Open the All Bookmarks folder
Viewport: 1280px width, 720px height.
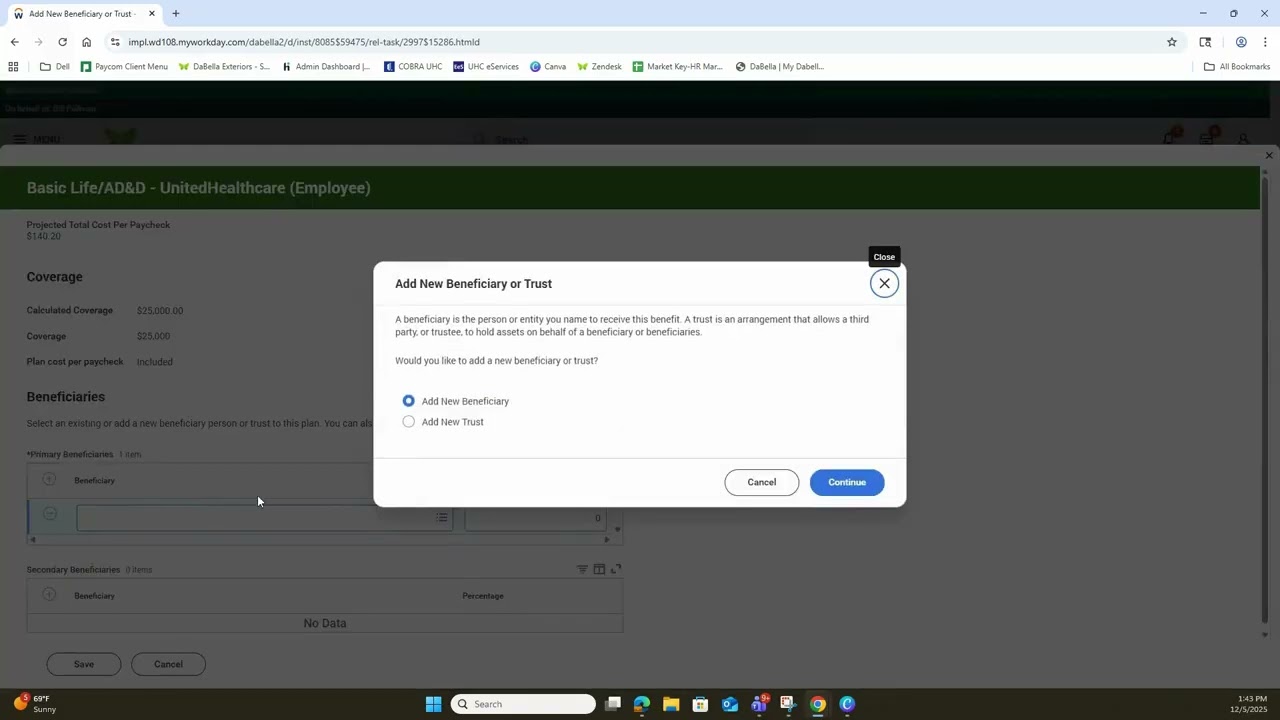(x=1237, y=67)
